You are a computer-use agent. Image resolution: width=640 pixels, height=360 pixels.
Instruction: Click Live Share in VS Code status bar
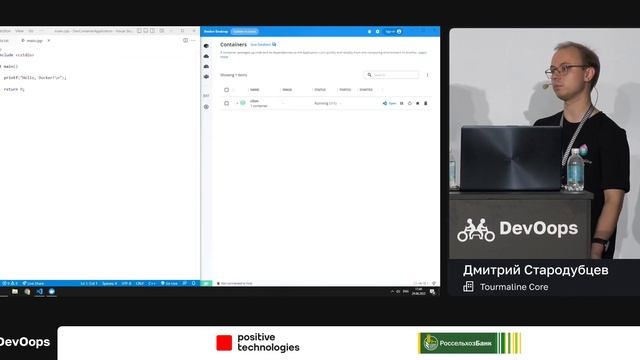(33, 283)
